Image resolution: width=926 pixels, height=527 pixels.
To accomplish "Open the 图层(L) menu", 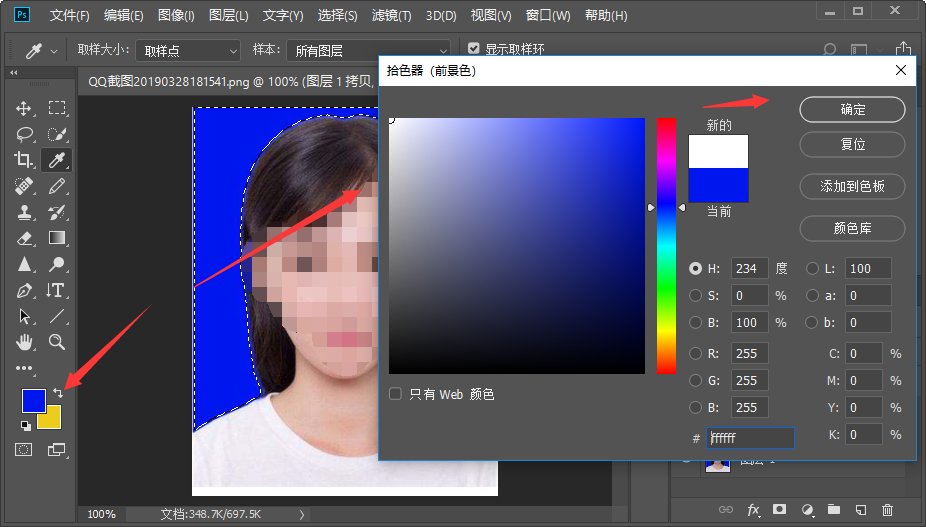I will pos(229,15).
